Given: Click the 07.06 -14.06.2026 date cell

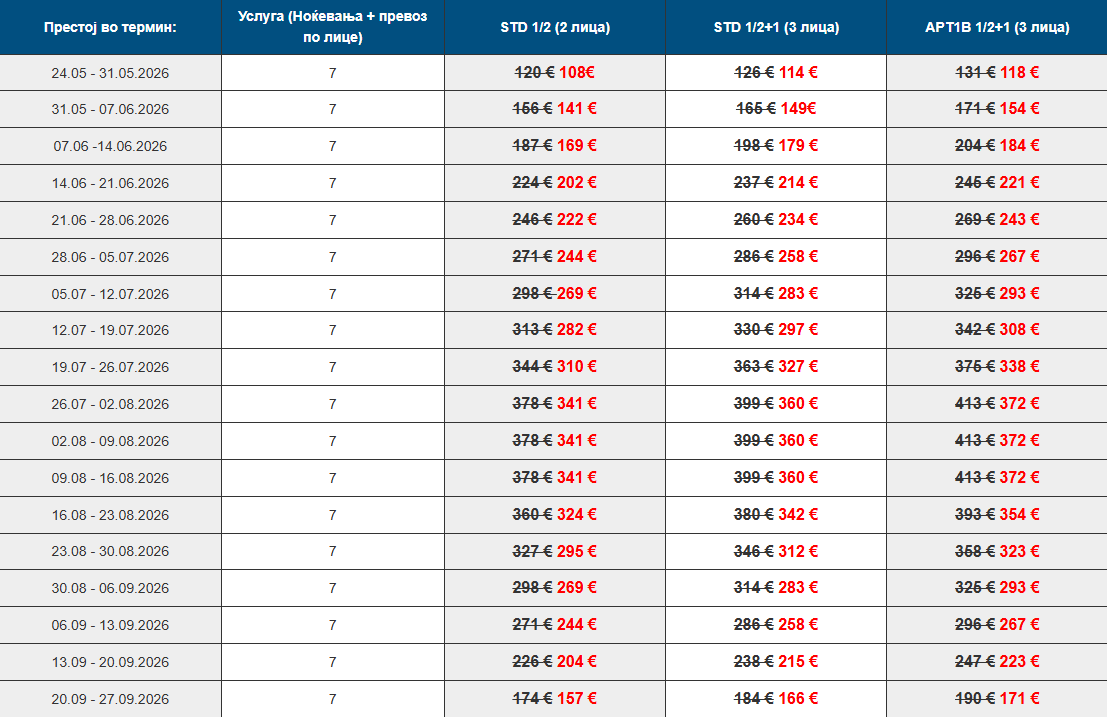Looking at the screenshot, I should (110, 146).
